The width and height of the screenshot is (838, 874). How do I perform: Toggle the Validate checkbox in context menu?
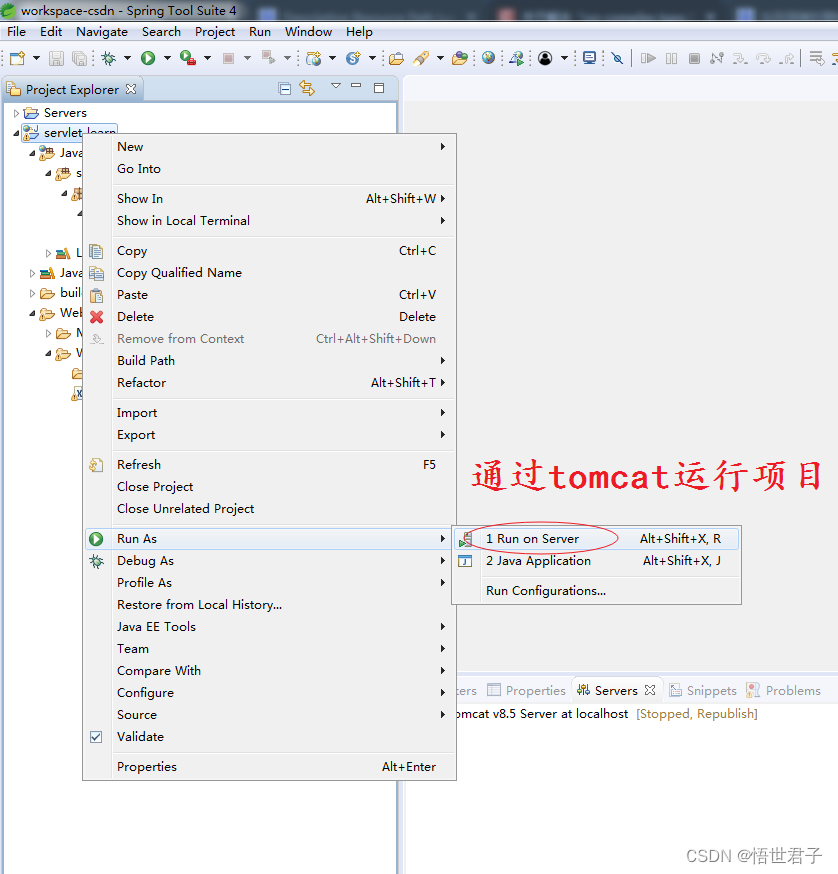point(96,737)
